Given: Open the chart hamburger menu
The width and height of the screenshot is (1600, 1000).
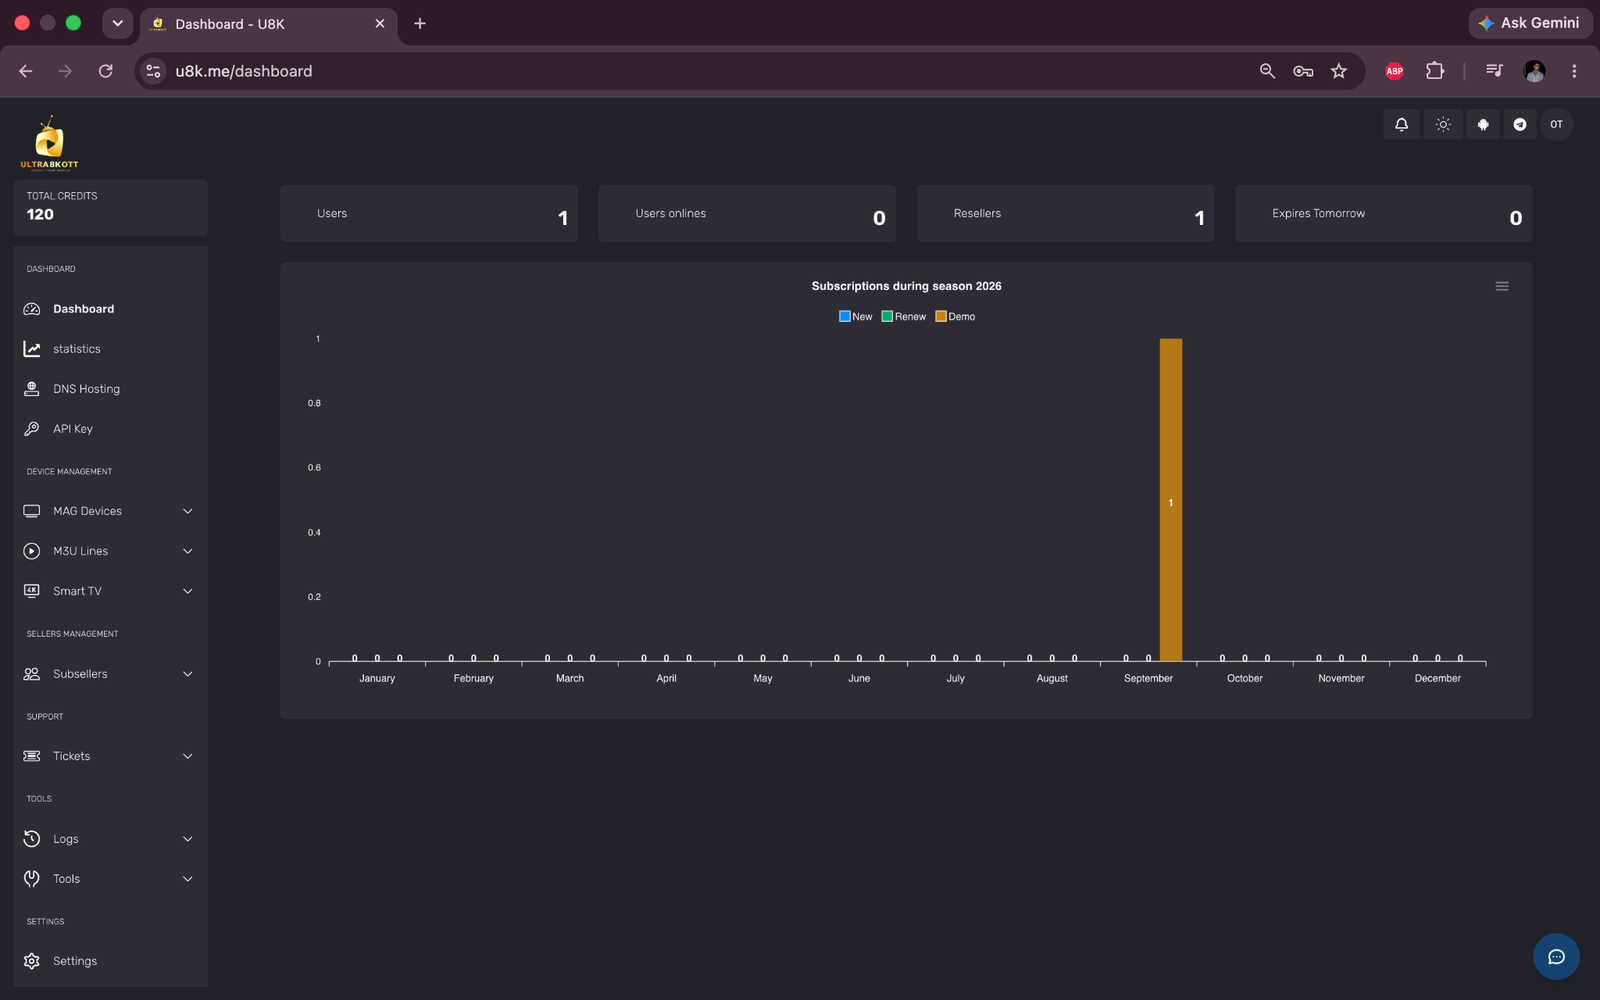Looking at the screenshot, I should tap(1502, 286).
